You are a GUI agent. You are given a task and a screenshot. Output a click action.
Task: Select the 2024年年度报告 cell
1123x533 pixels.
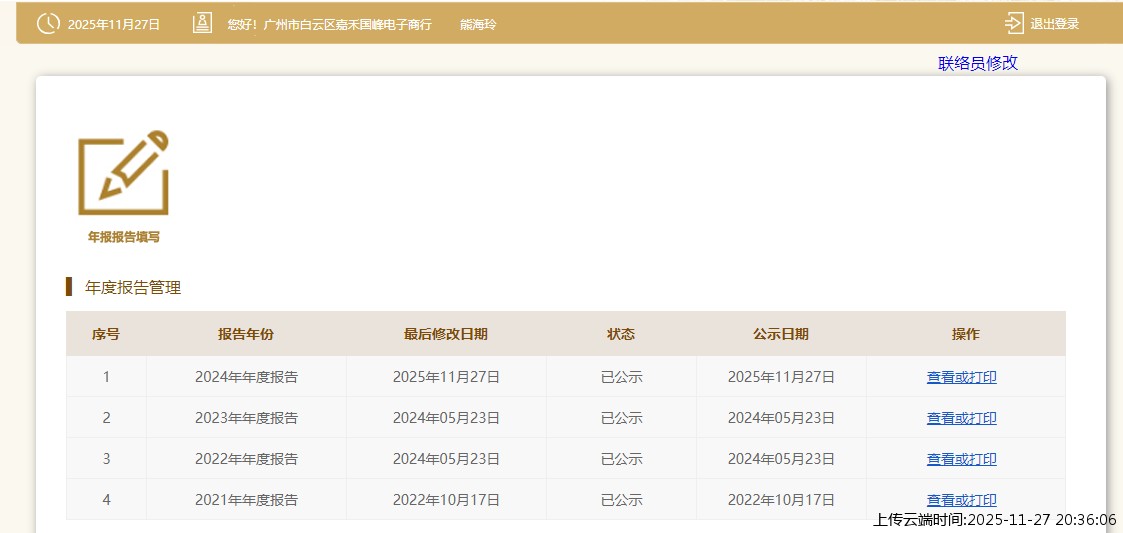pos(246,377)
